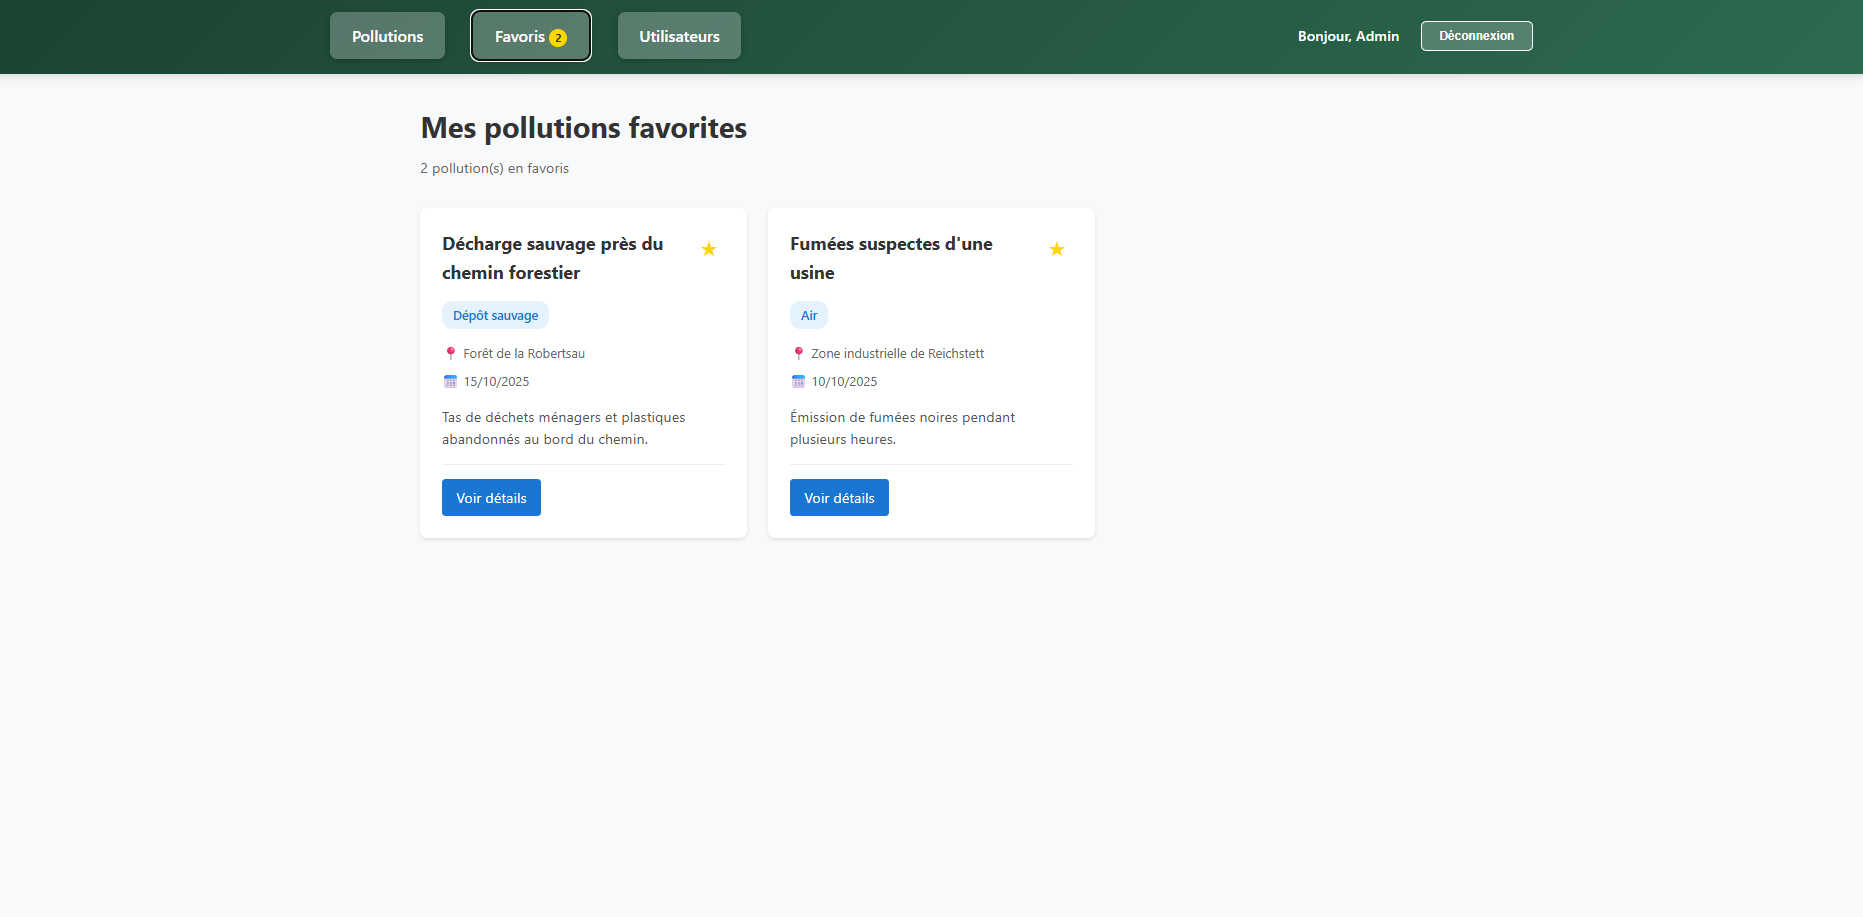Click the Mes pollutions favorites heading

(x=584, y=128)
